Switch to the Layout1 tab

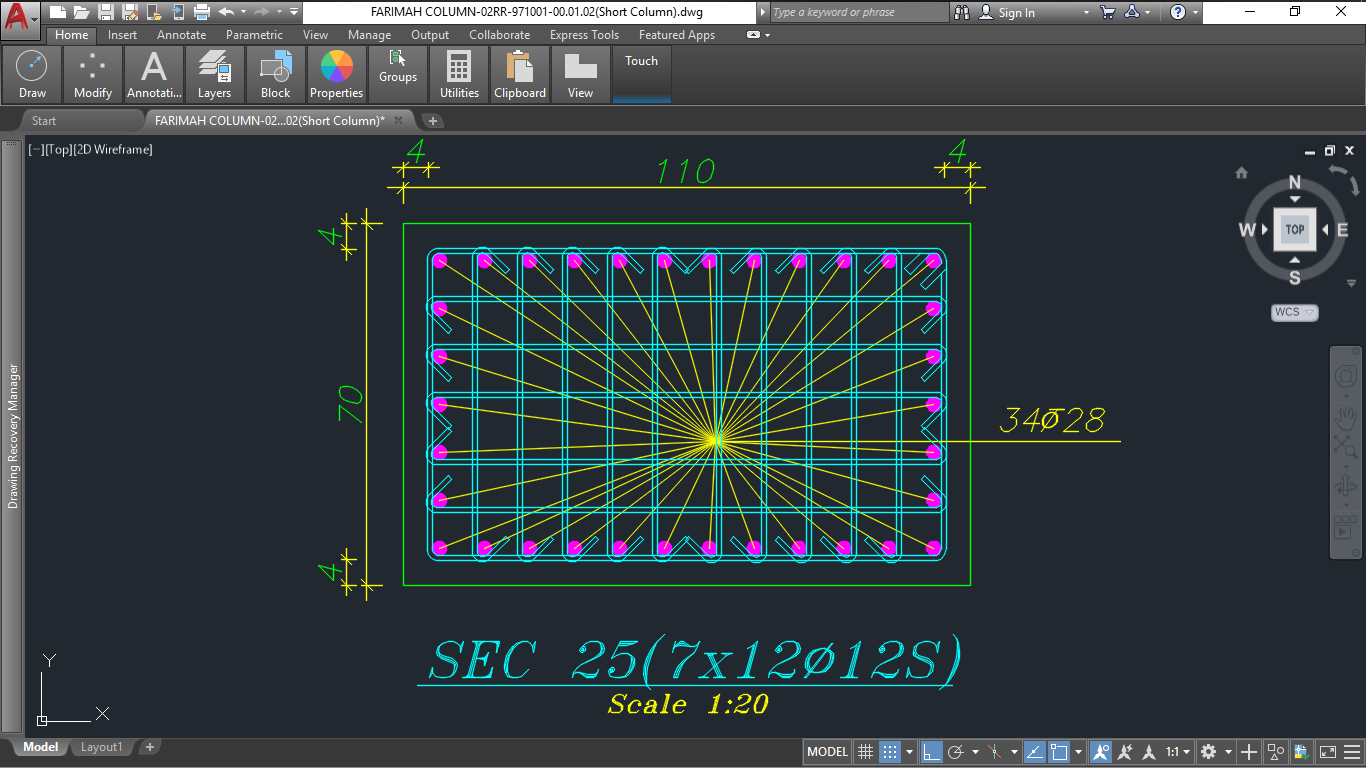[x=101, y=747]
